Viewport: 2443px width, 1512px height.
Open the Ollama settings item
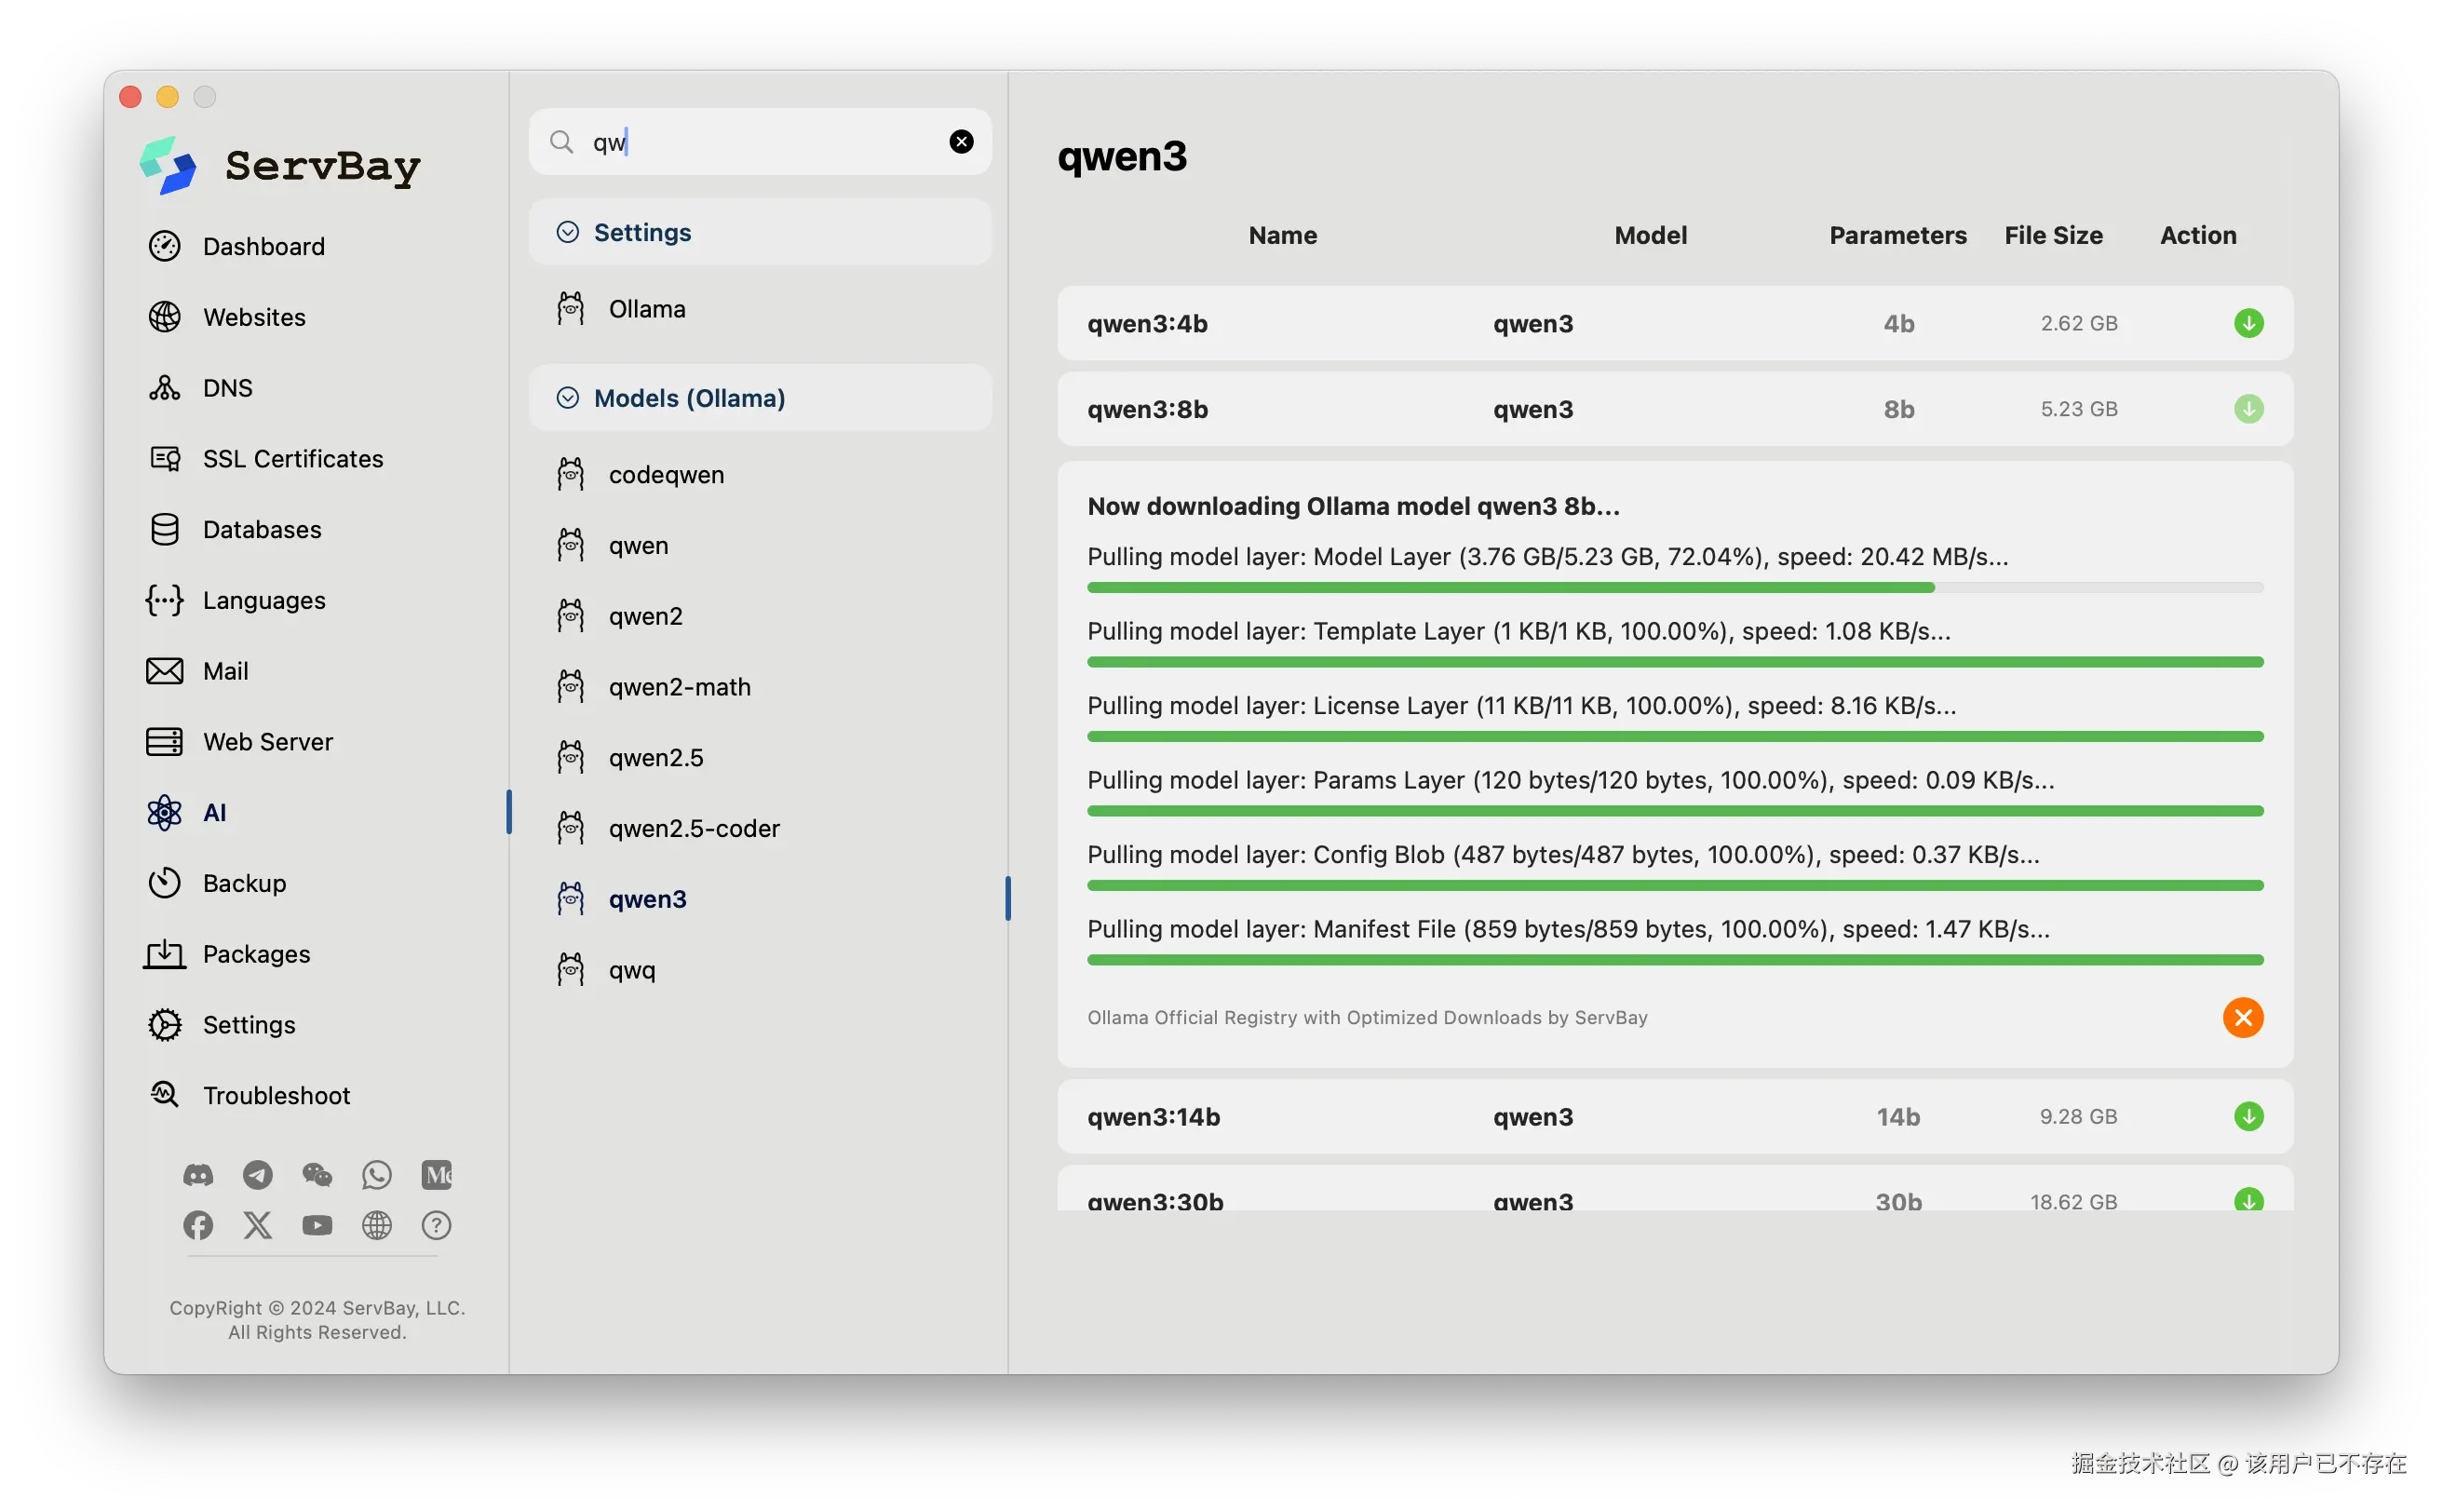point(647,309)
